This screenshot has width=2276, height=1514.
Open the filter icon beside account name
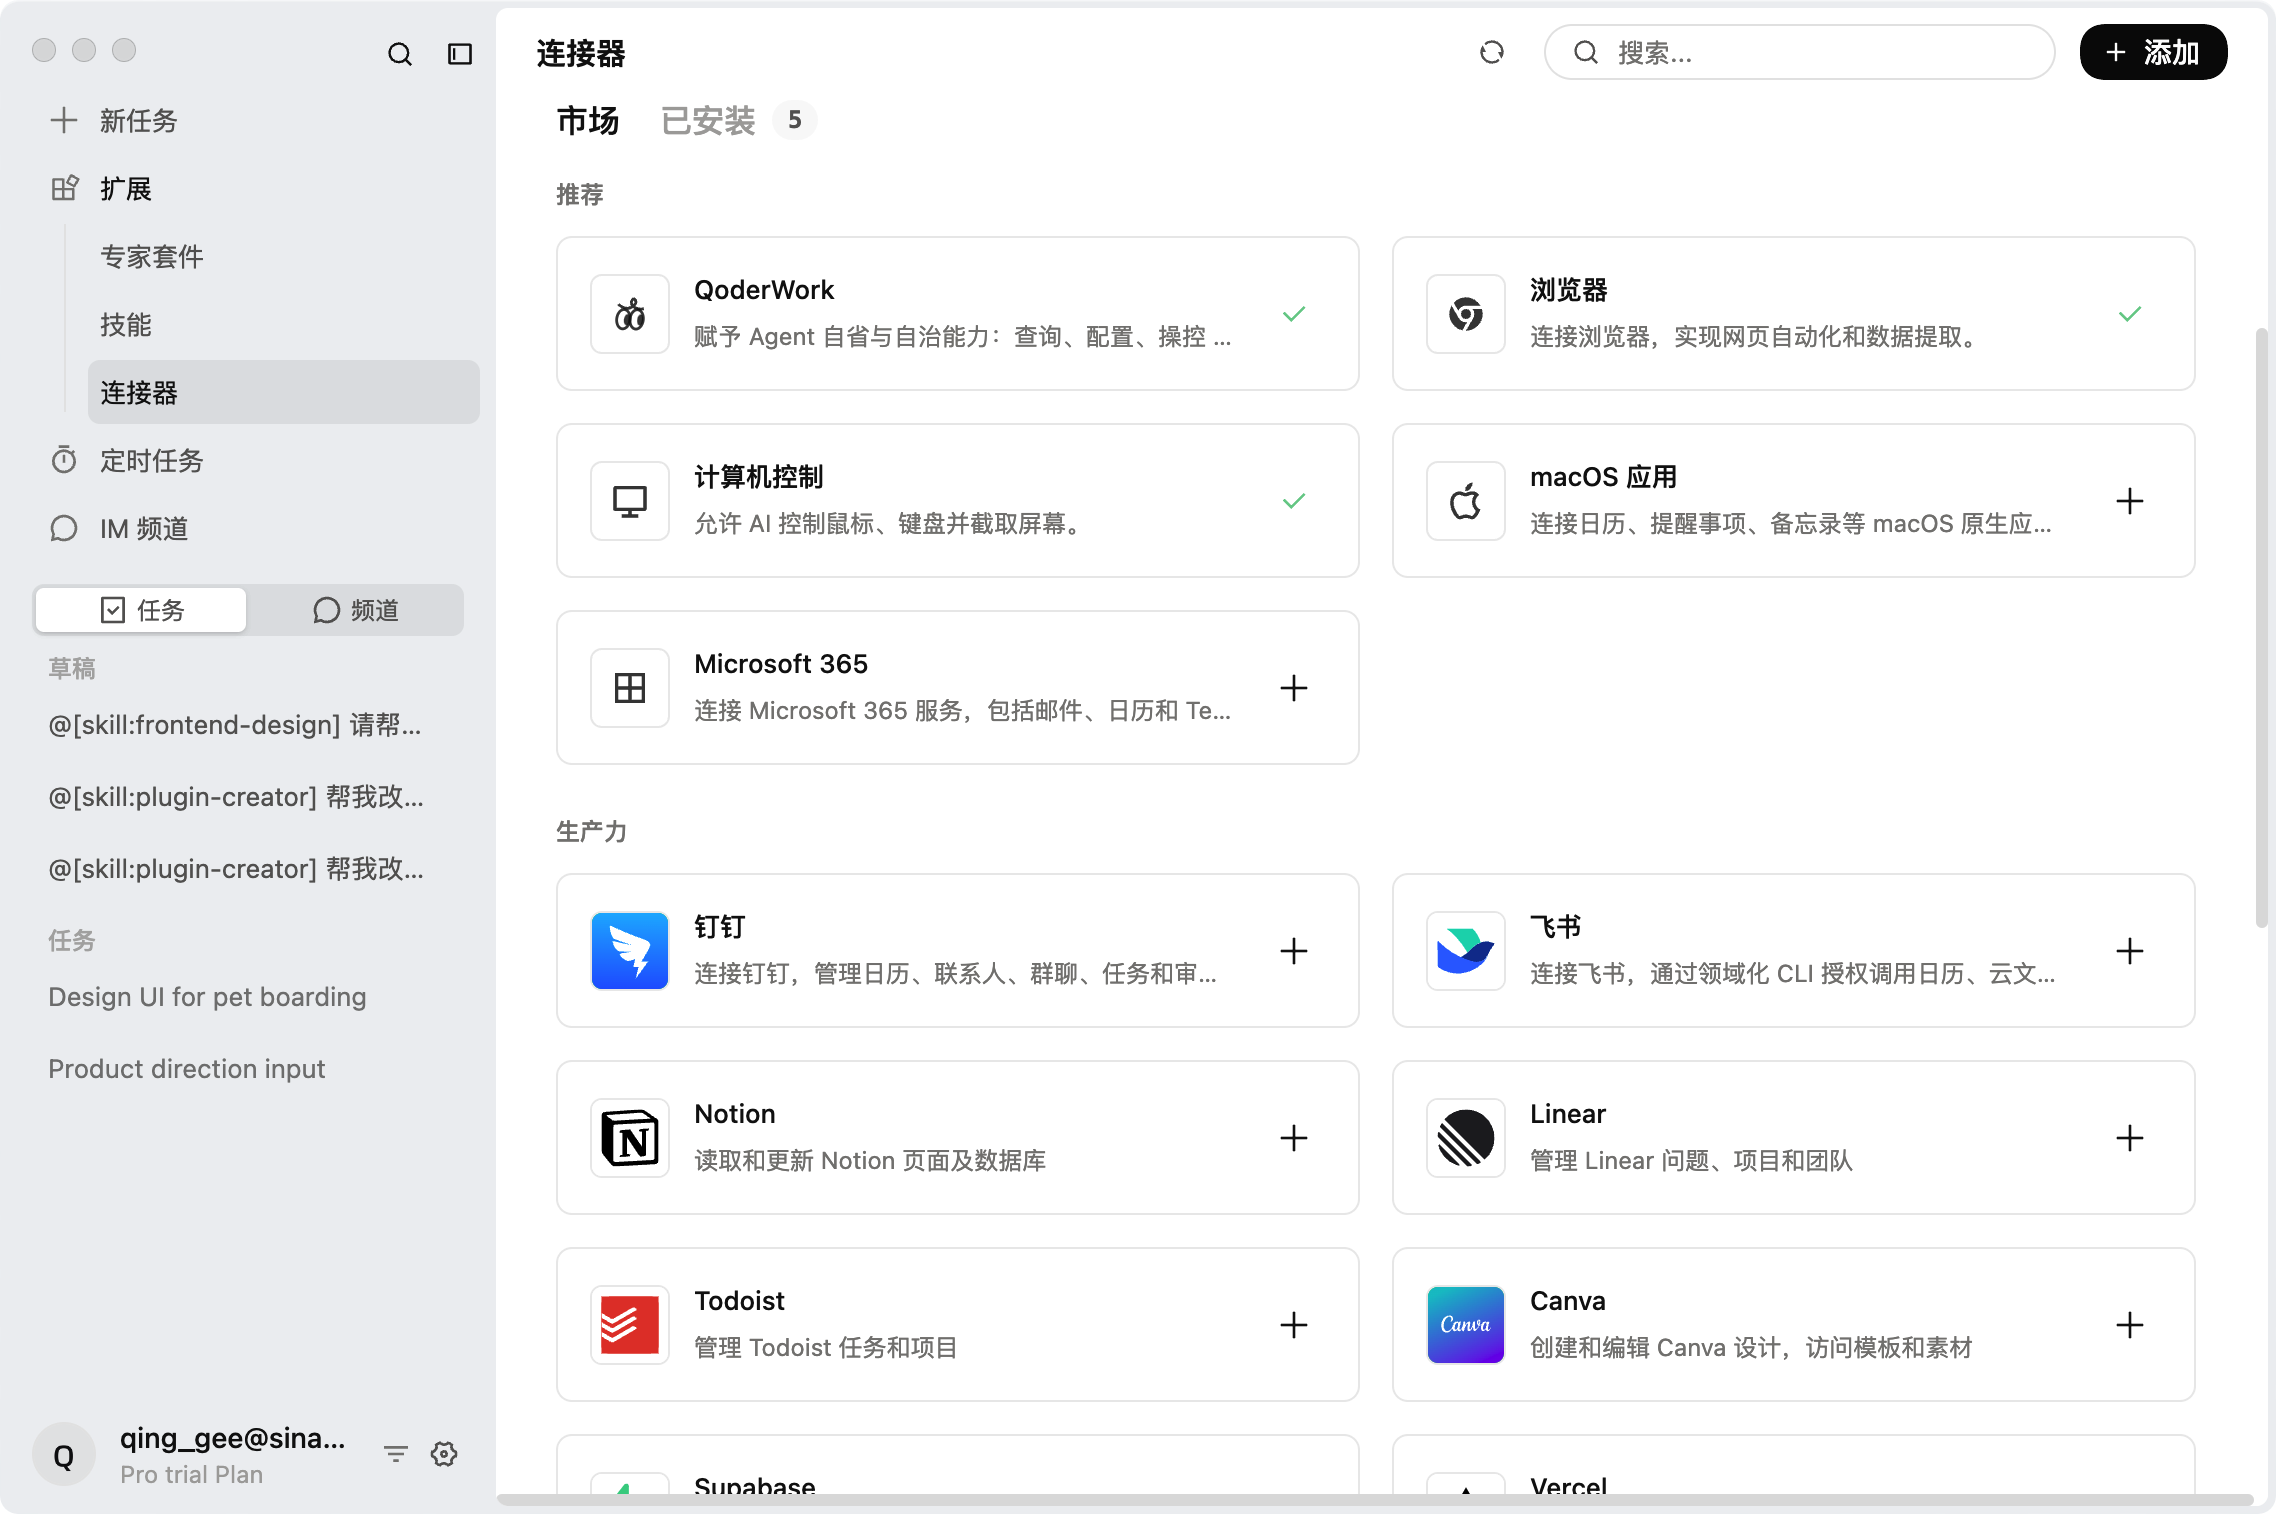pos(396,1454)
